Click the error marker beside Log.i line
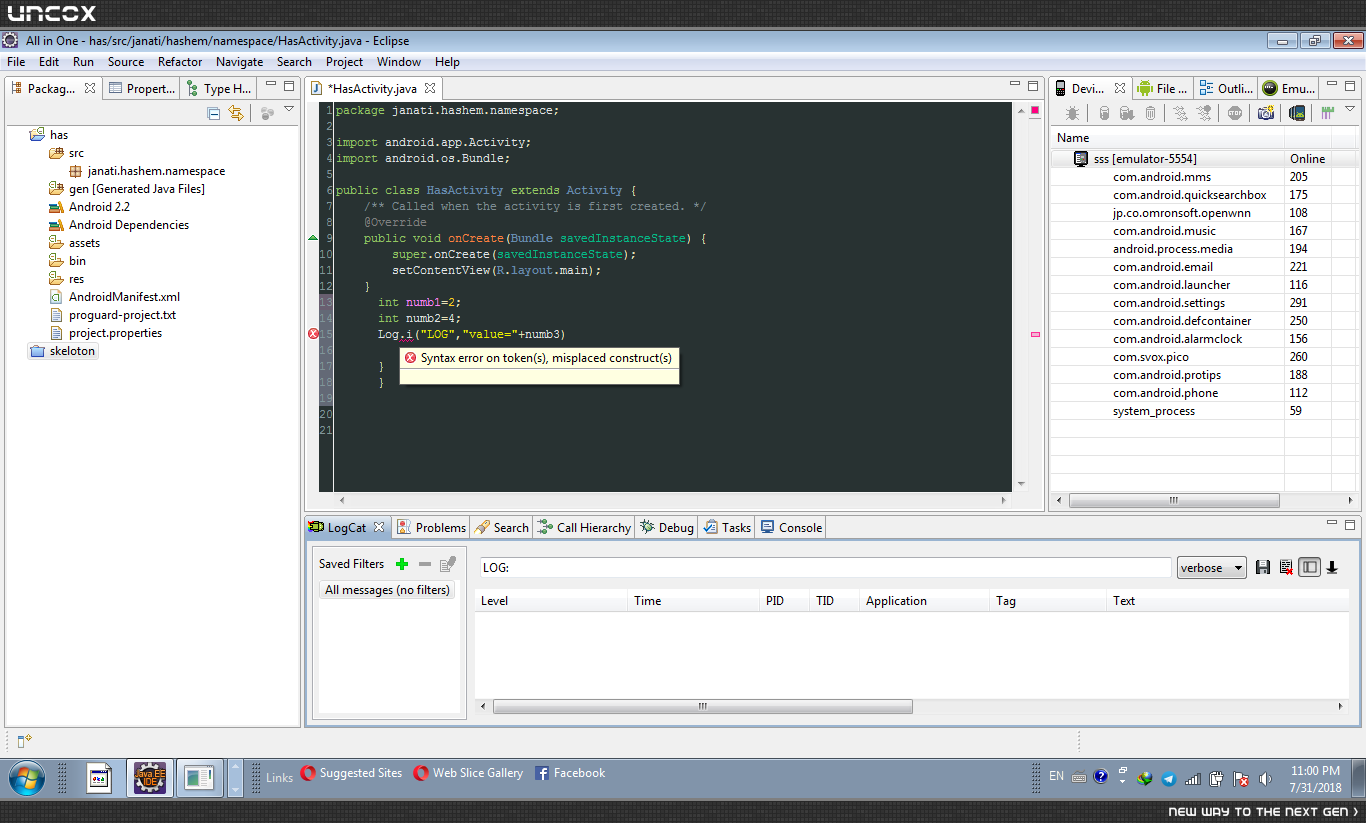 click(x=313, y=334)
